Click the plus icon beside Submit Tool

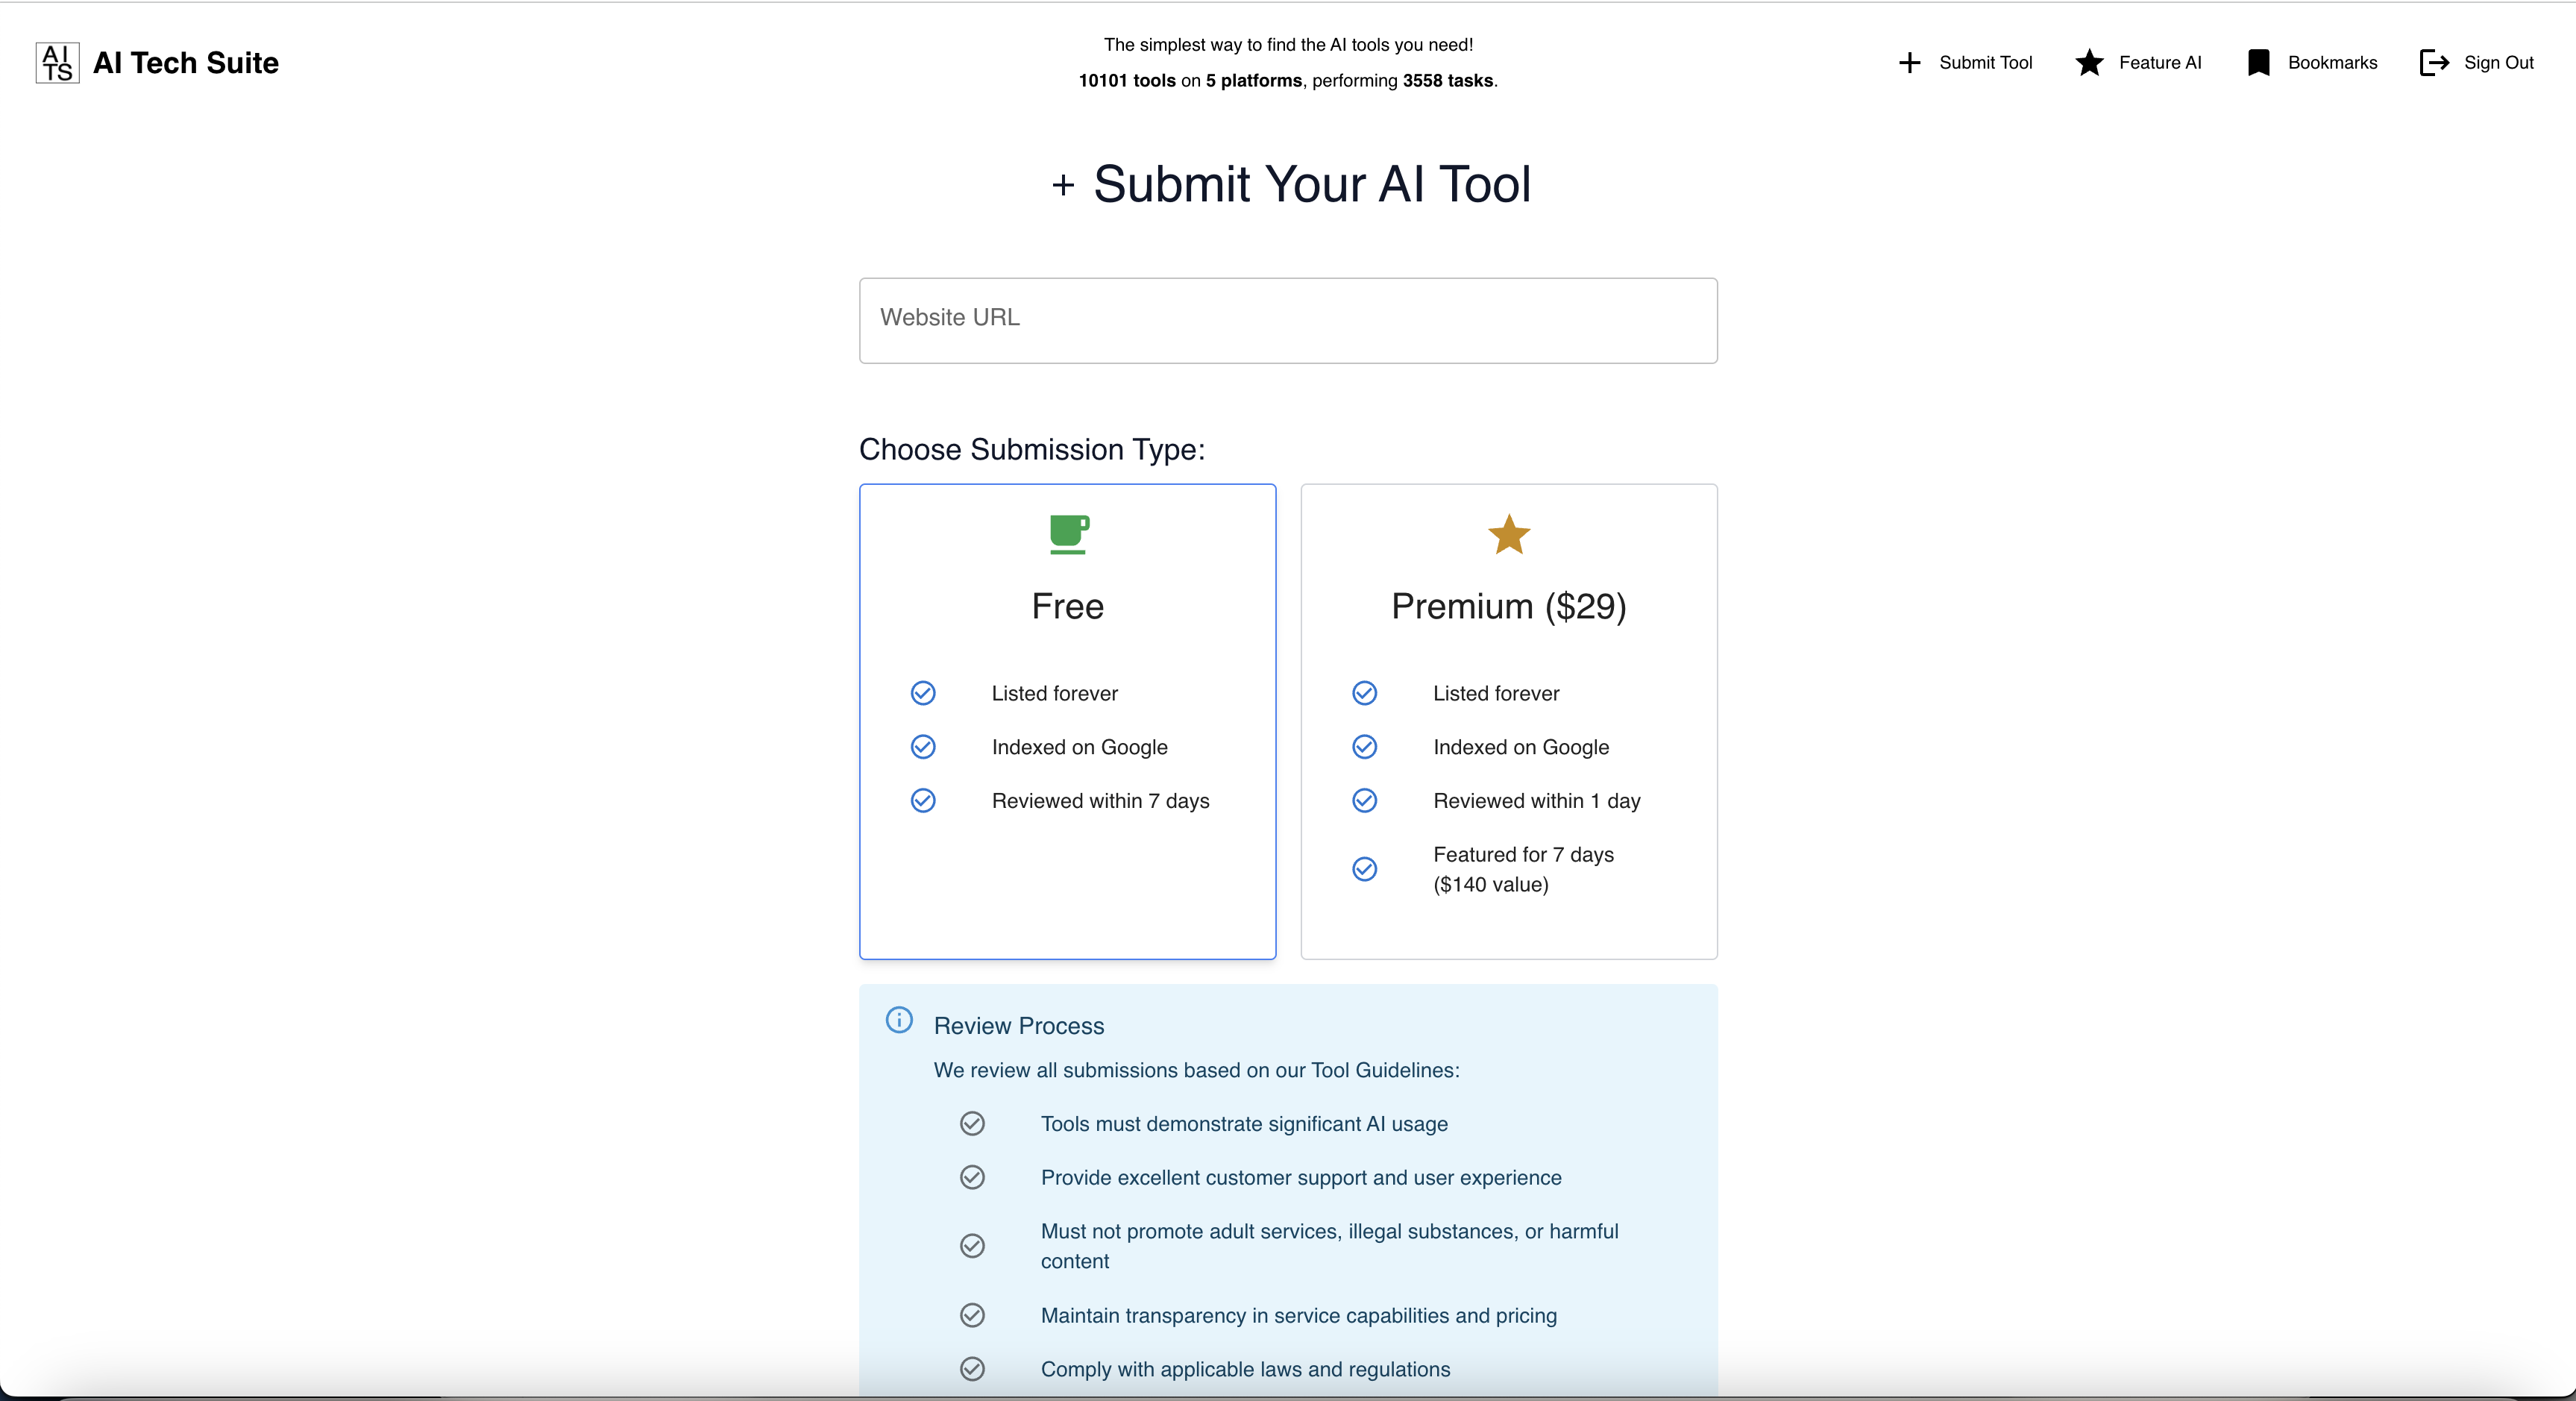(1909, 63)
